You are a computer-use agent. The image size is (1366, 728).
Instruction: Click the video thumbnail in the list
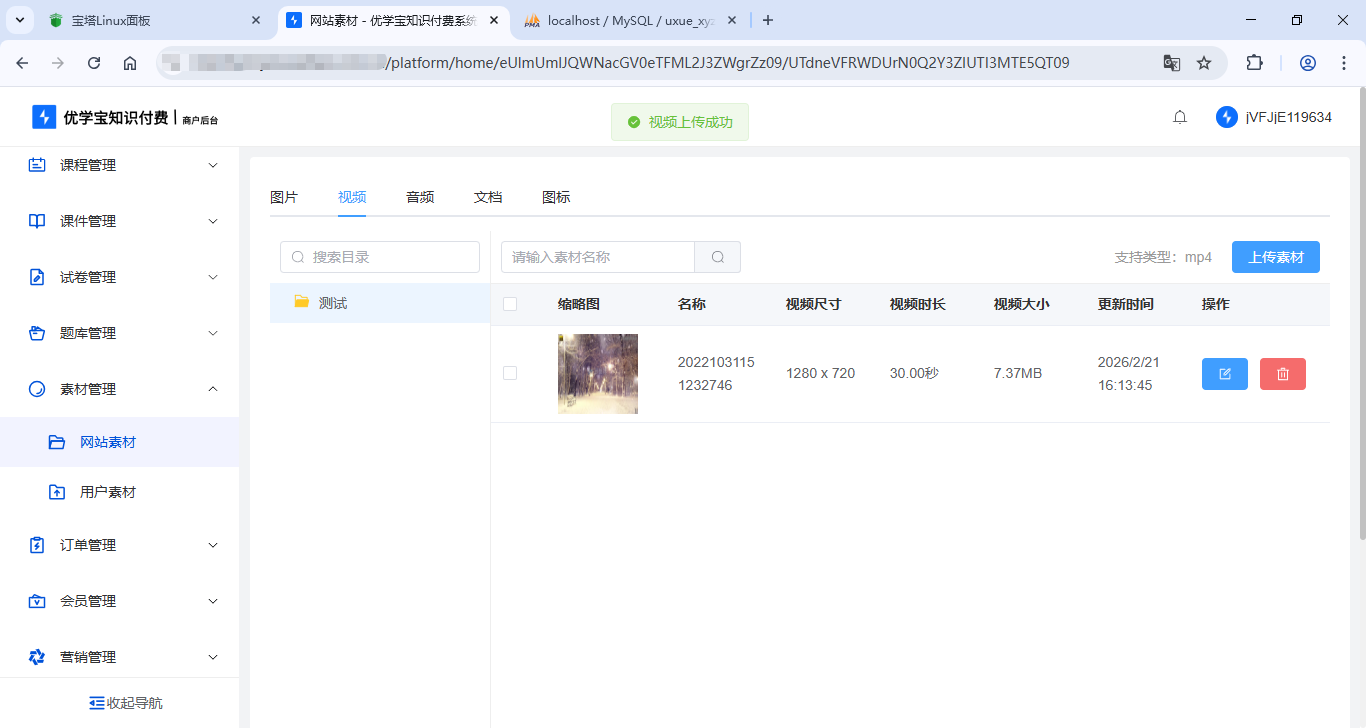point(597,373)
